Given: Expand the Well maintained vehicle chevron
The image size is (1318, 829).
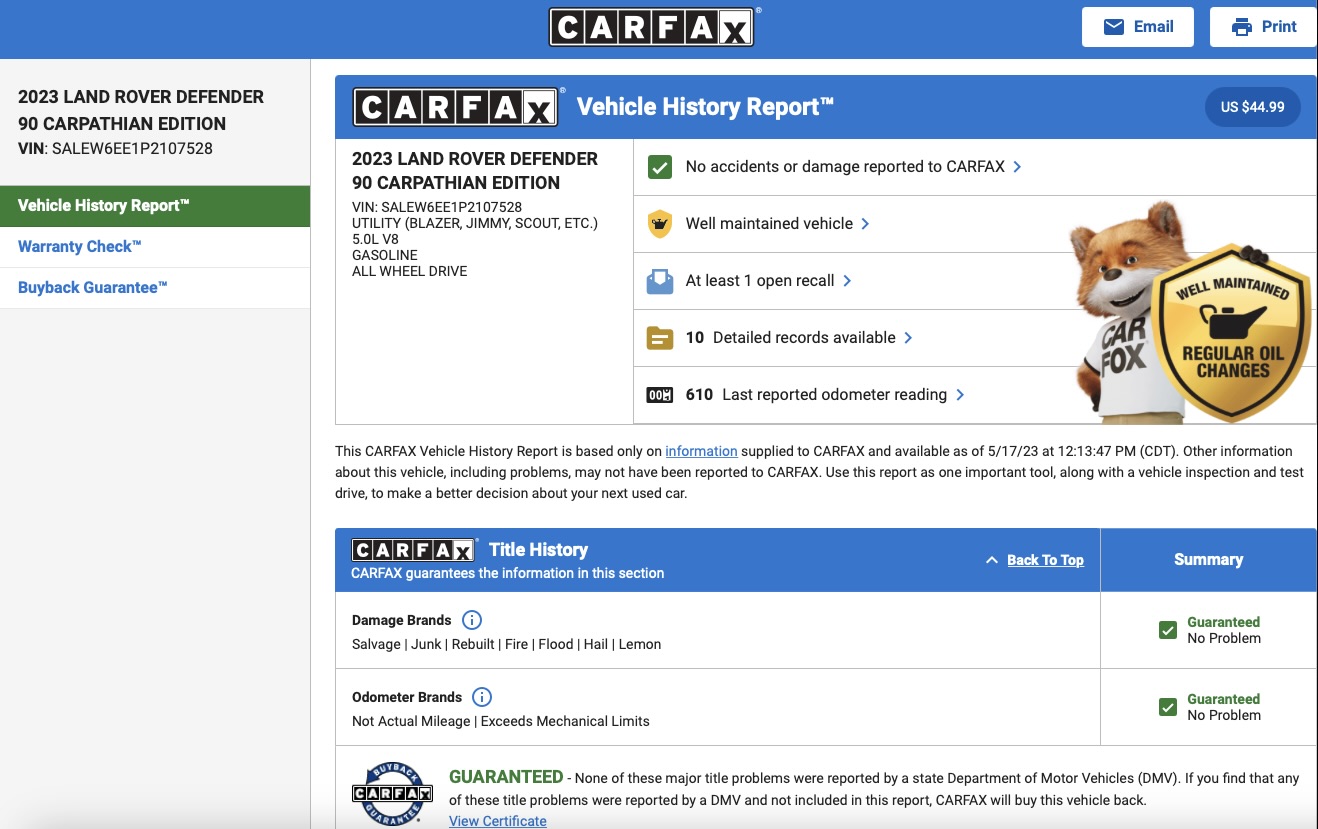Looking at the screenshot, I should pyautogui.click(x=865, y=224).
